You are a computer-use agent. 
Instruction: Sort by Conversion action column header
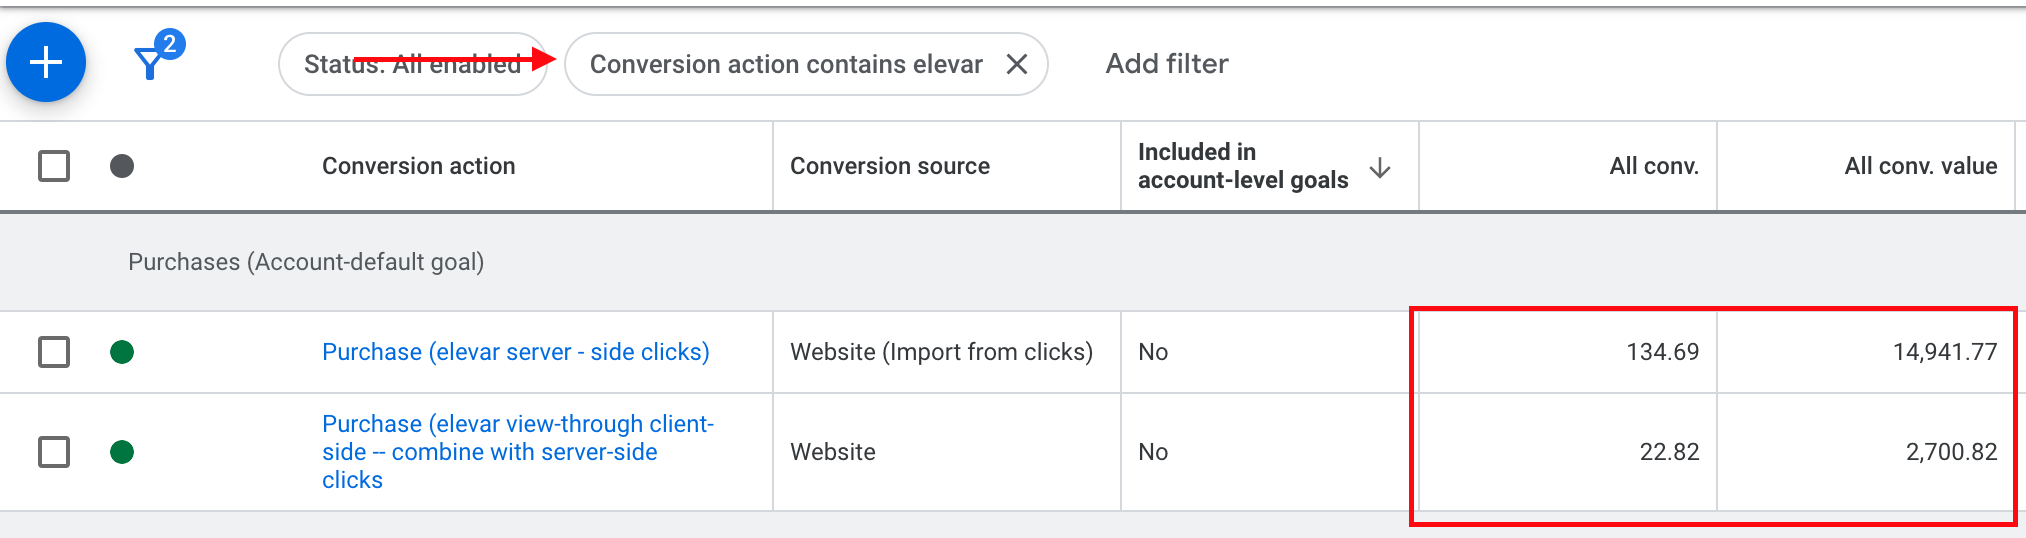[x=418, y=166]
